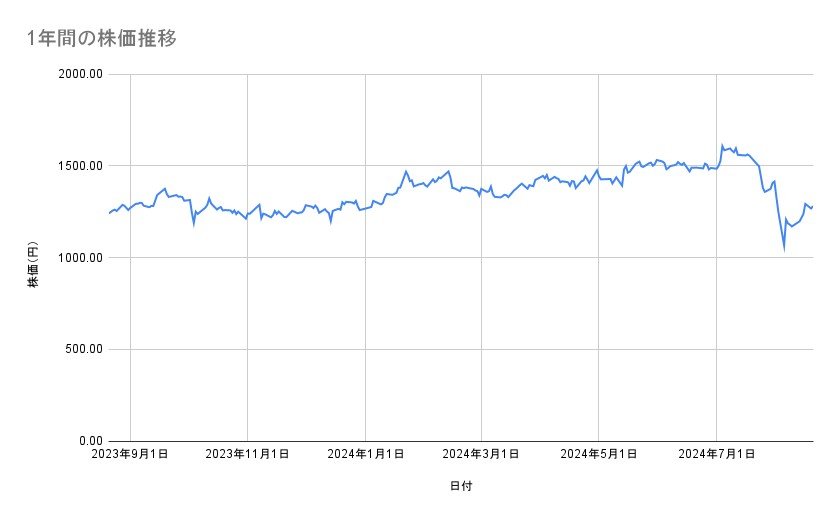The height and width of the screenshot is (519, 839).
Task: Select the first data point of the line
Action: [x=108, y=213]
